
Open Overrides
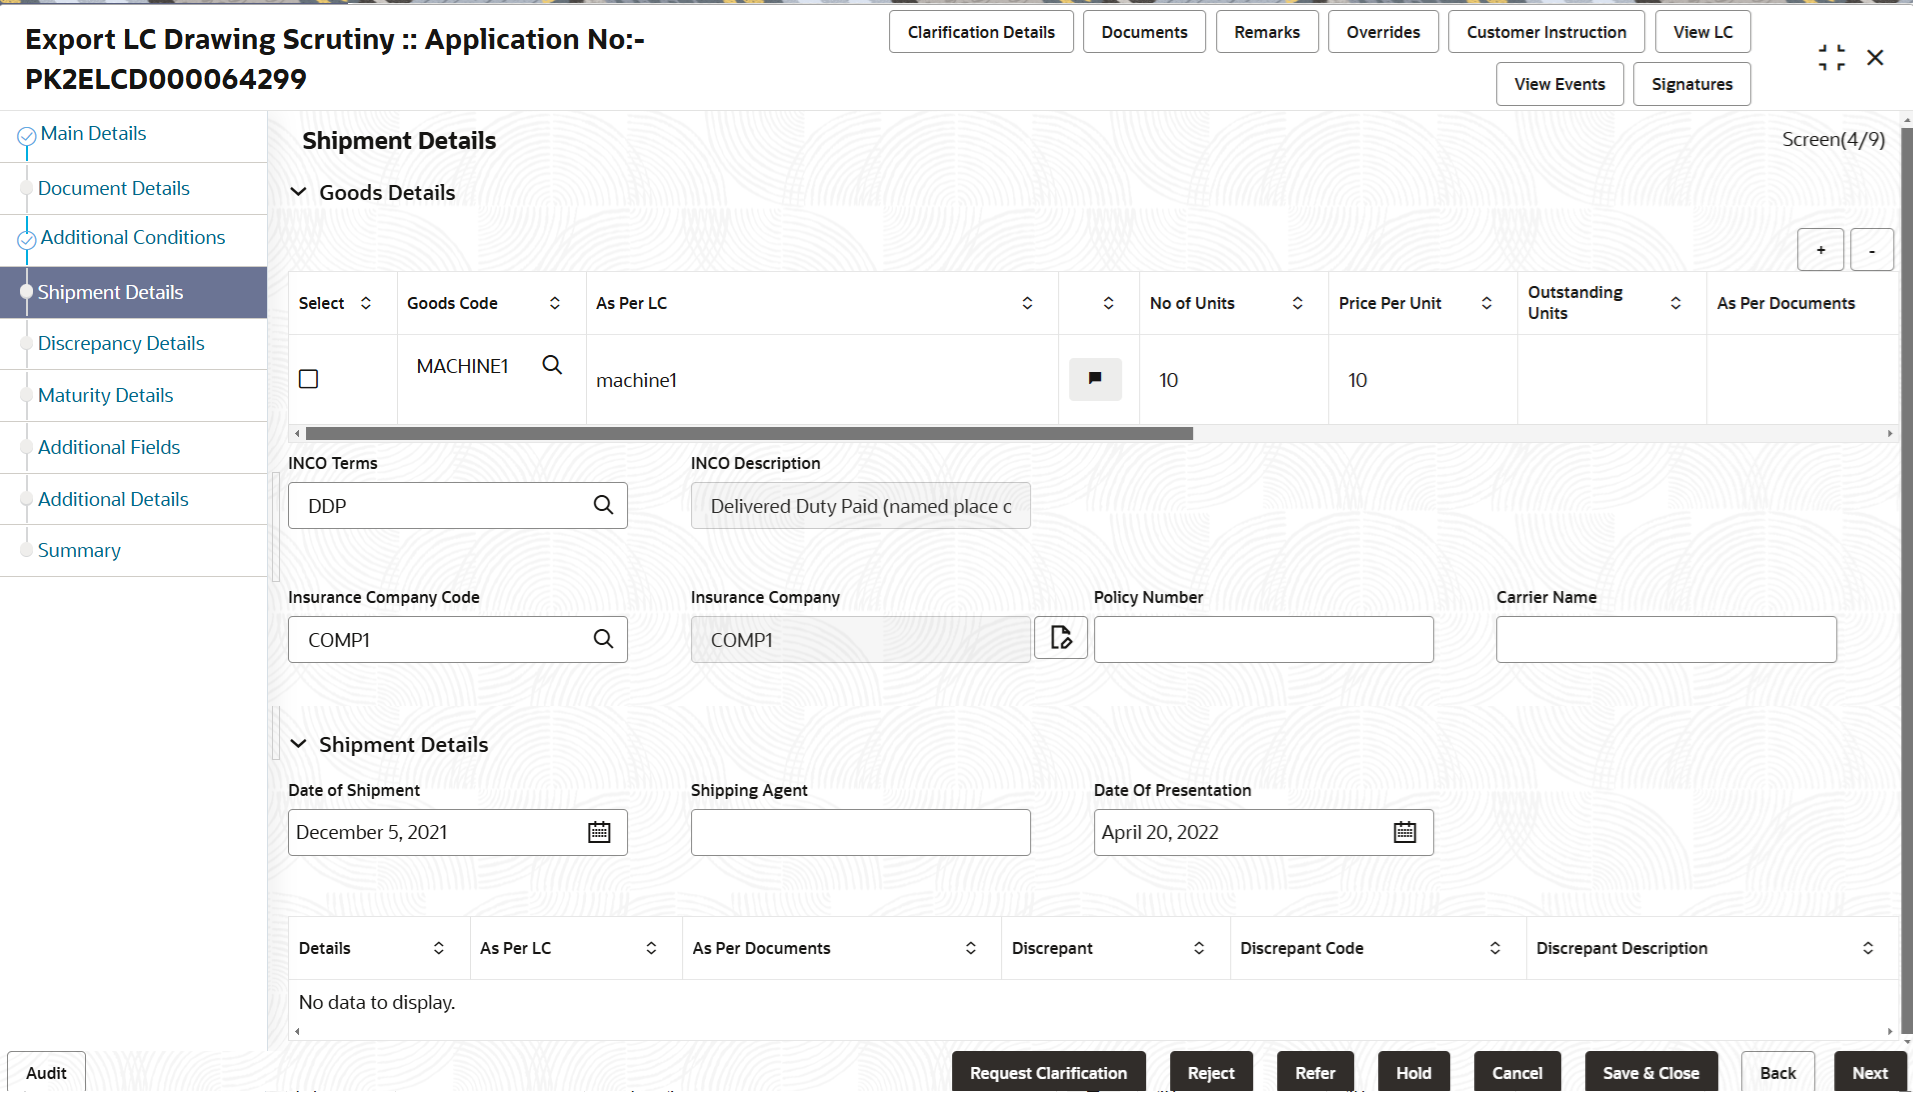(1383, 32)
